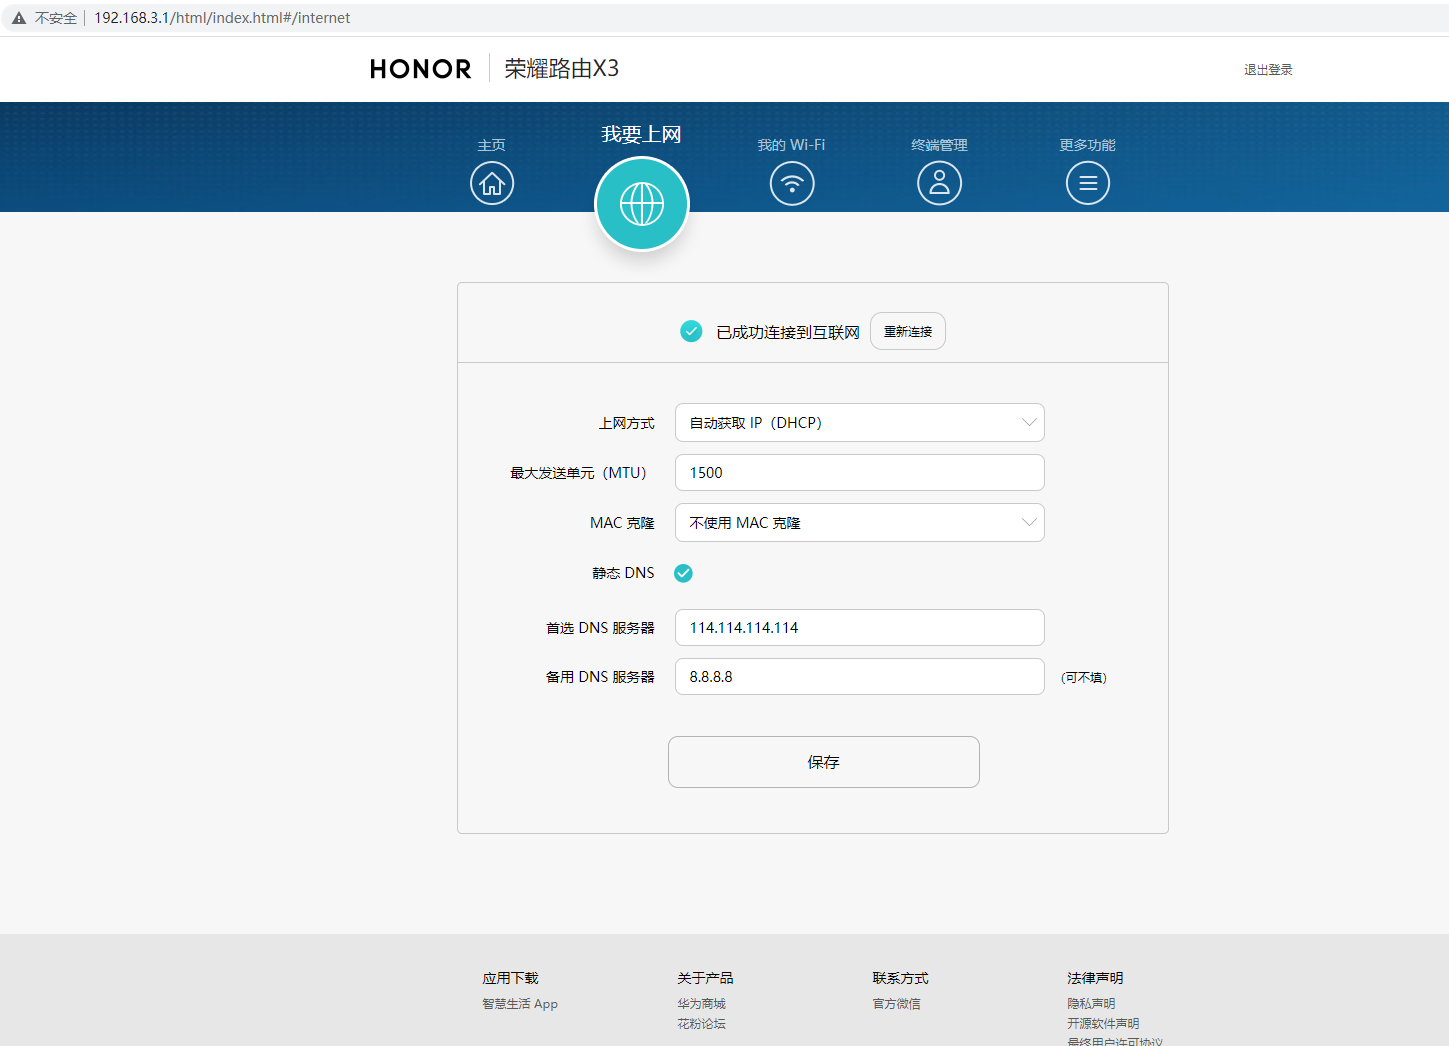Viewport: 1449px width, 1046px height.
Task: Click the 重新连接 reconnect button
Action: (x=908, y=331)
